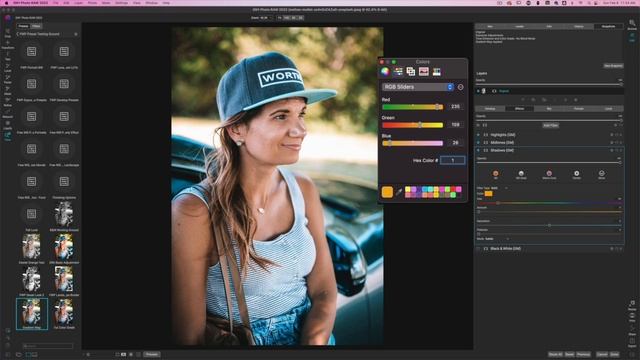Open the Browse module icon at top right

(x=632, y=24)
